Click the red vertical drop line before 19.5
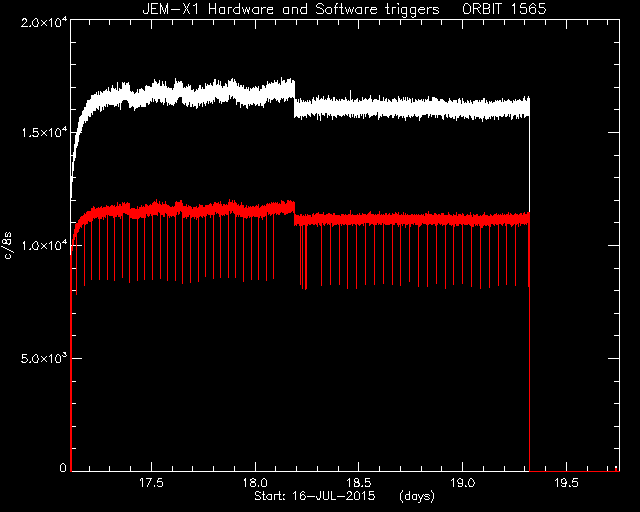640x512 pixels. click(x=529, y=347)
